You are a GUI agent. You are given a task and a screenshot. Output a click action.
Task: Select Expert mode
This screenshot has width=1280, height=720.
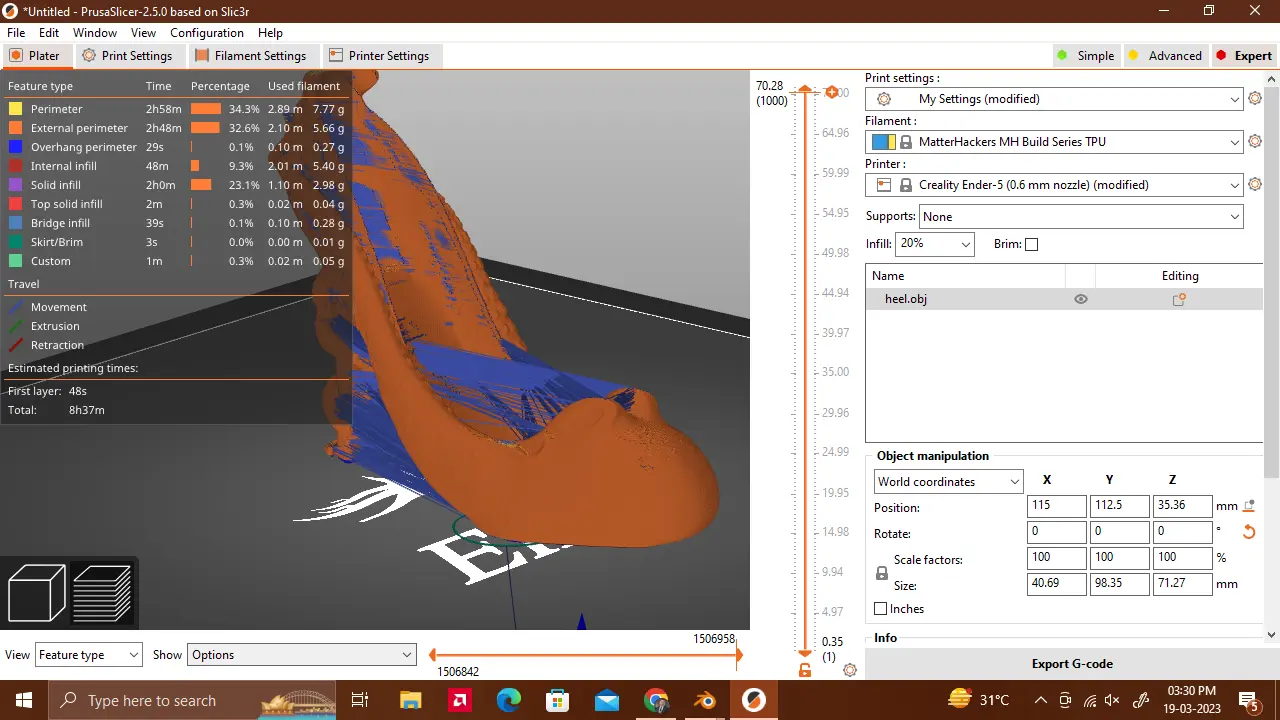pyautogui.click(x=1243, y=56)
